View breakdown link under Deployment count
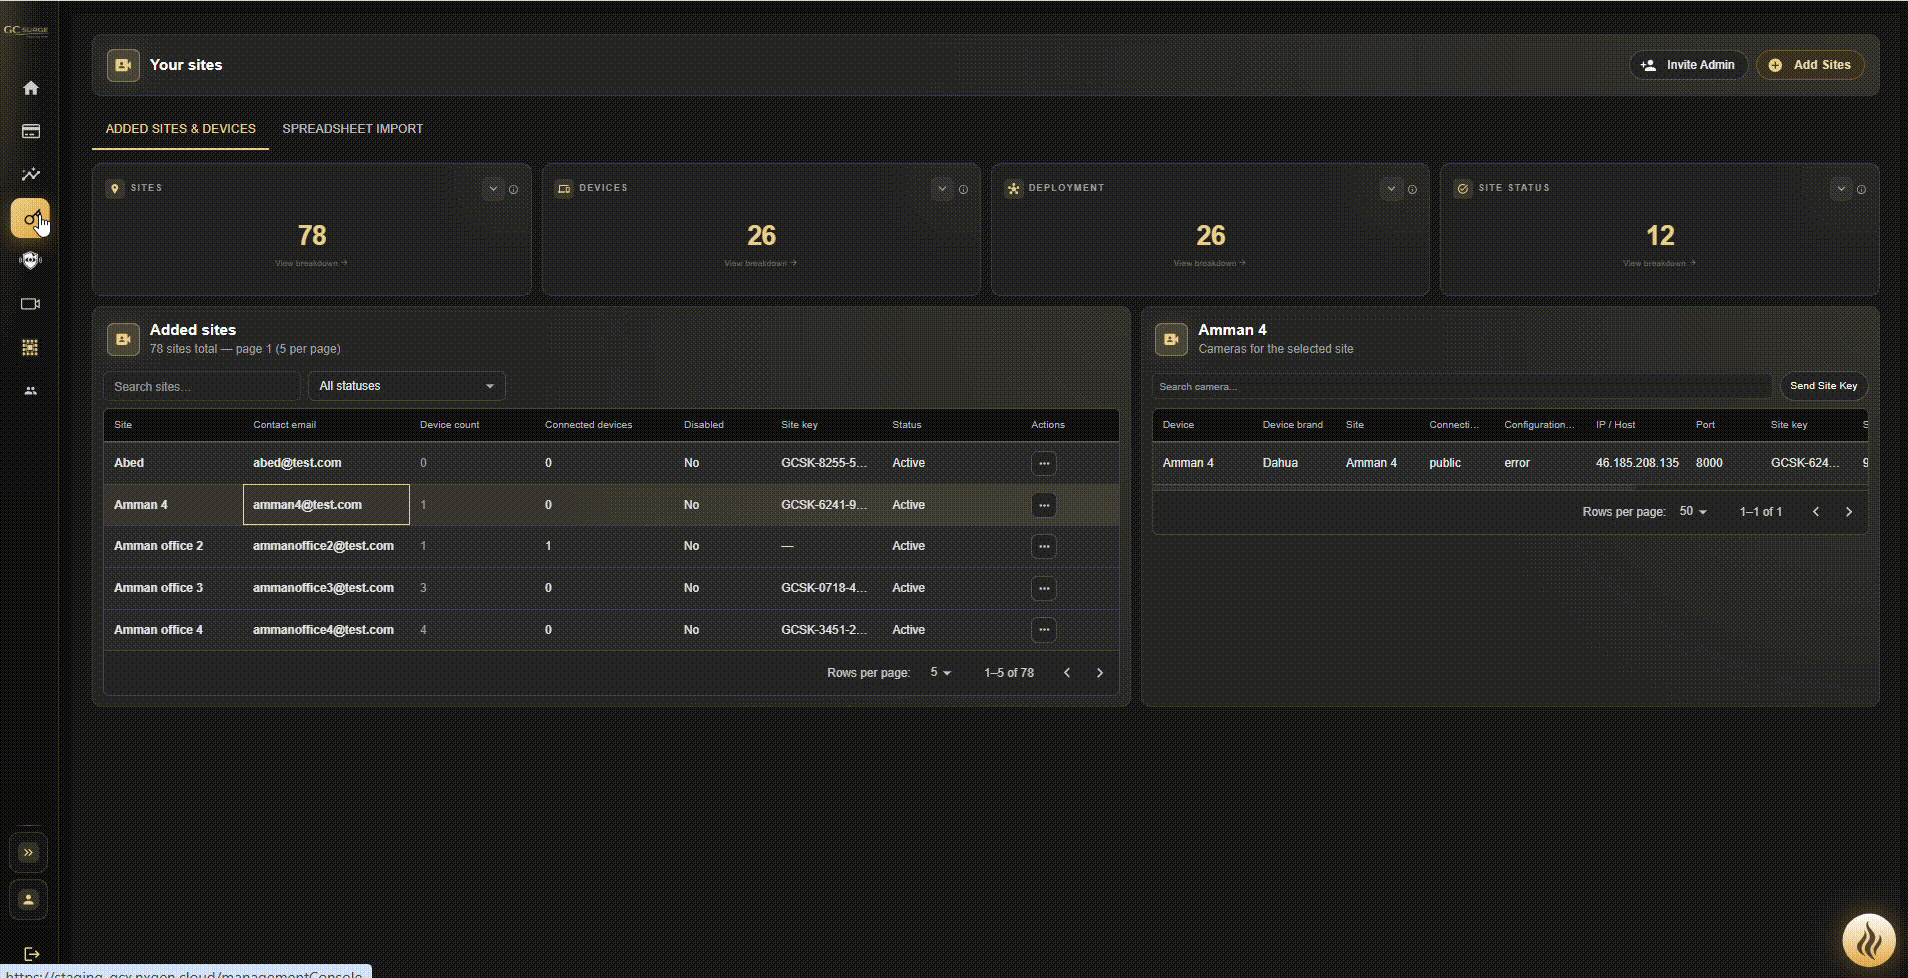This screenshot has height=978, width=1908. 1209,264
